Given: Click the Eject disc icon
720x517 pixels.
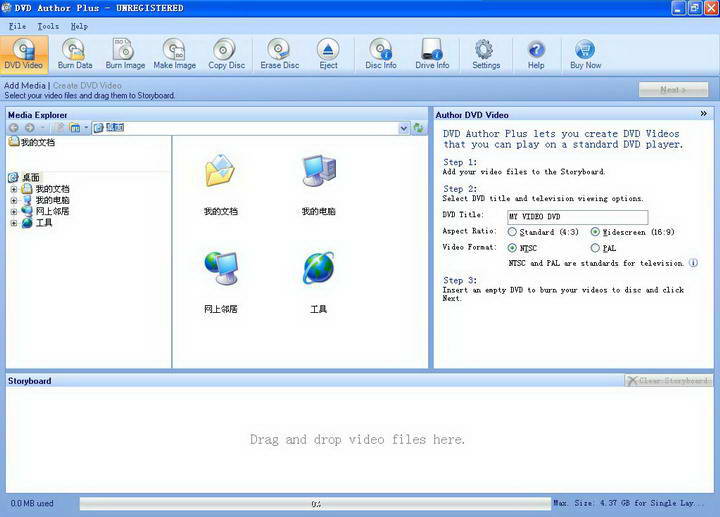Looking at the screenshot, I should tap(328, 54).
